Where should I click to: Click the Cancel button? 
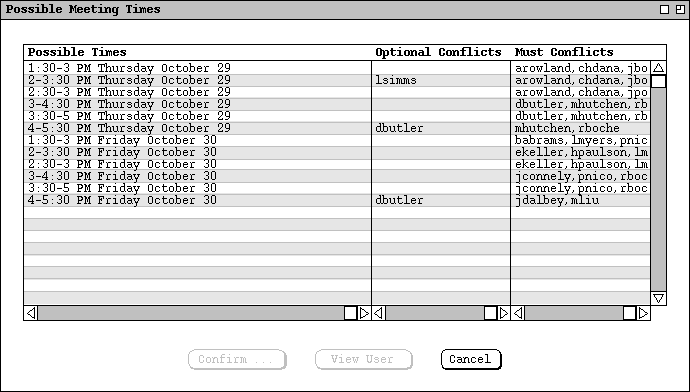click(471, 359)
